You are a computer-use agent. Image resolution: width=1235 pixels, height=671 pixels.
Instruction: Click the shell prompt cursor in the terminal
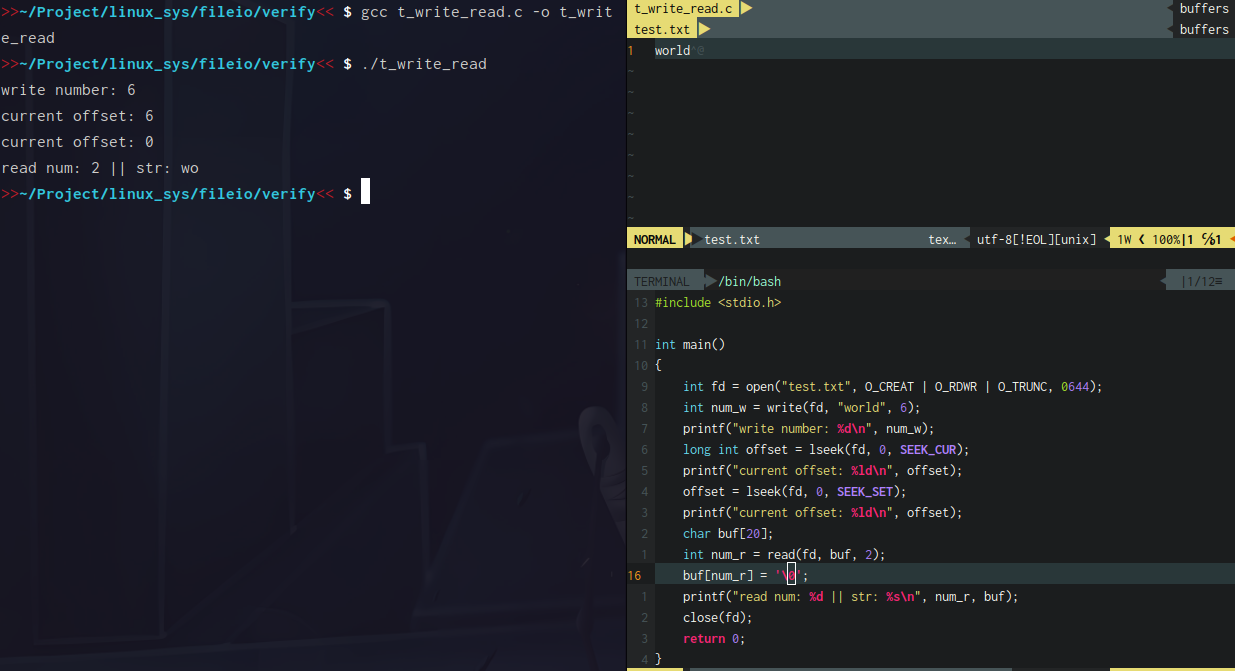pos(364,191)
